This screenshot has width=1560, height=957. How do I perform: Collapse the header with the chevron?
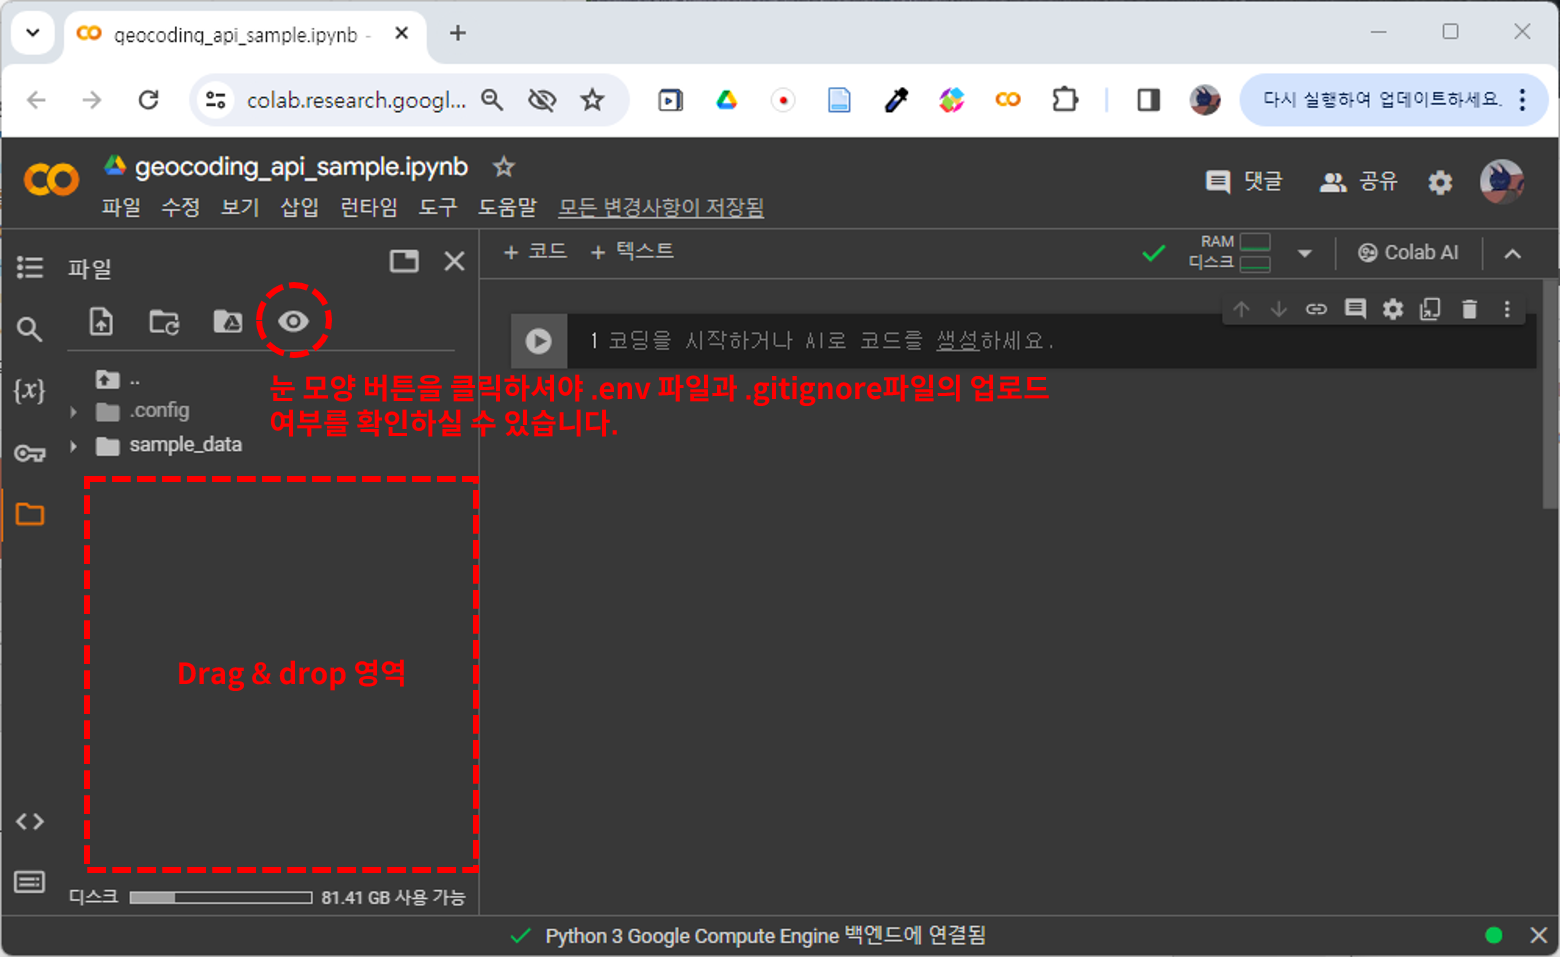tap(1513, 254)
